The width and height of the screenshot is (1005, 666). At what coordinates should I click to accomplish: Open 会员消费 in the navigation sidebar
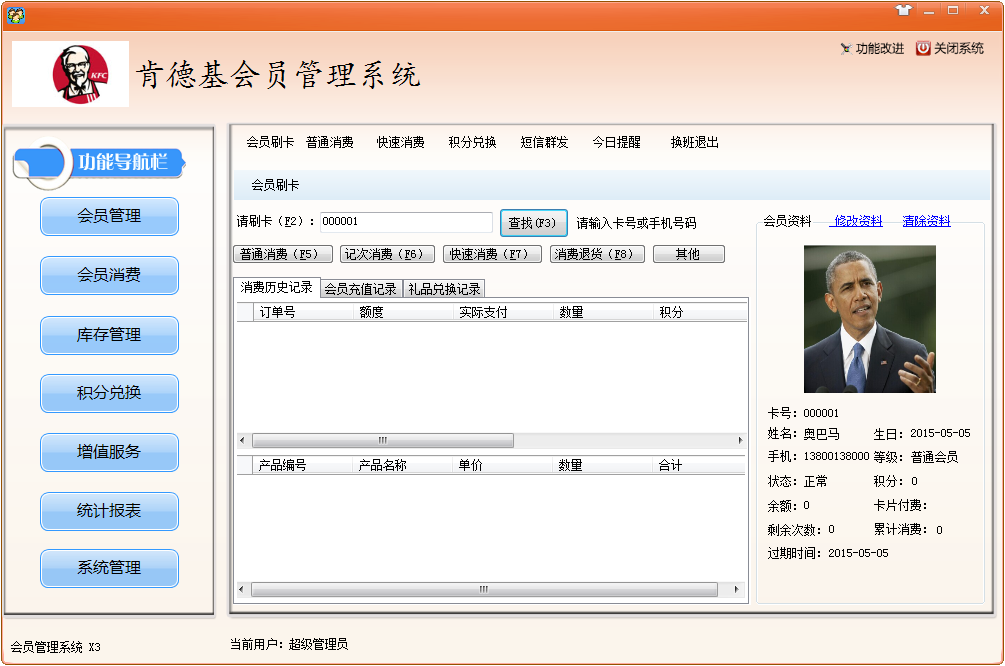pos(109,275)
